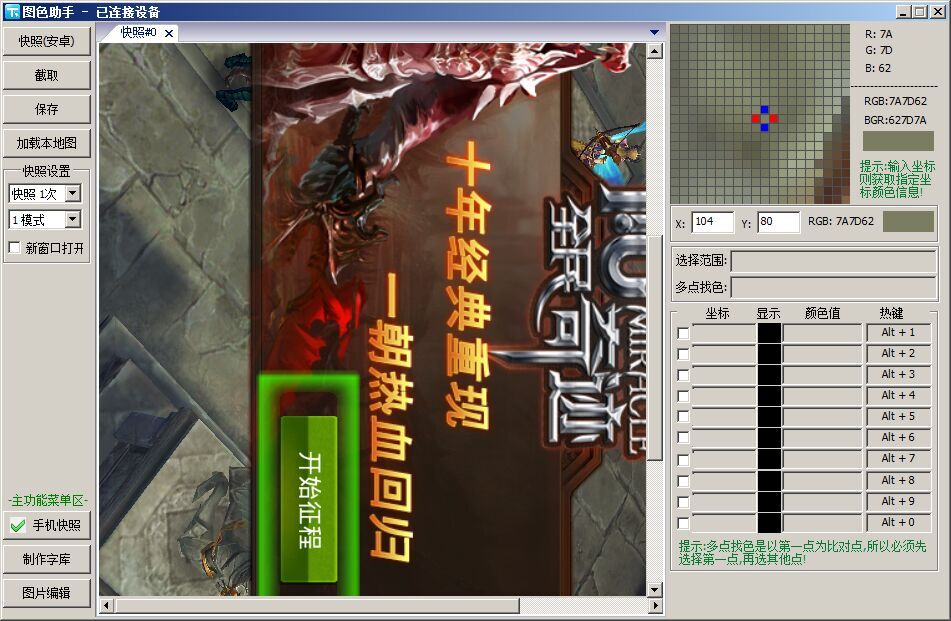This screenshot has height=621, width=951.
Task: Click the Alt + 8 hotkey button
Action: pos(898,480)
